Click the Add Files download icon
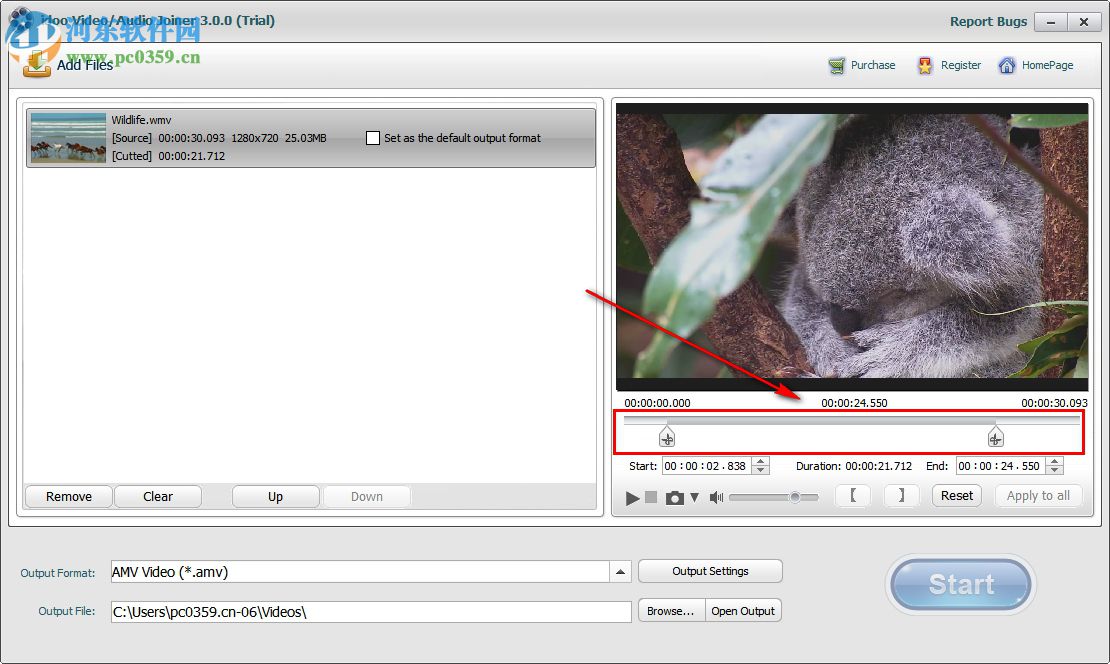Image resolution: width=1110 pixels, height=664 pixels. [37, 64]
